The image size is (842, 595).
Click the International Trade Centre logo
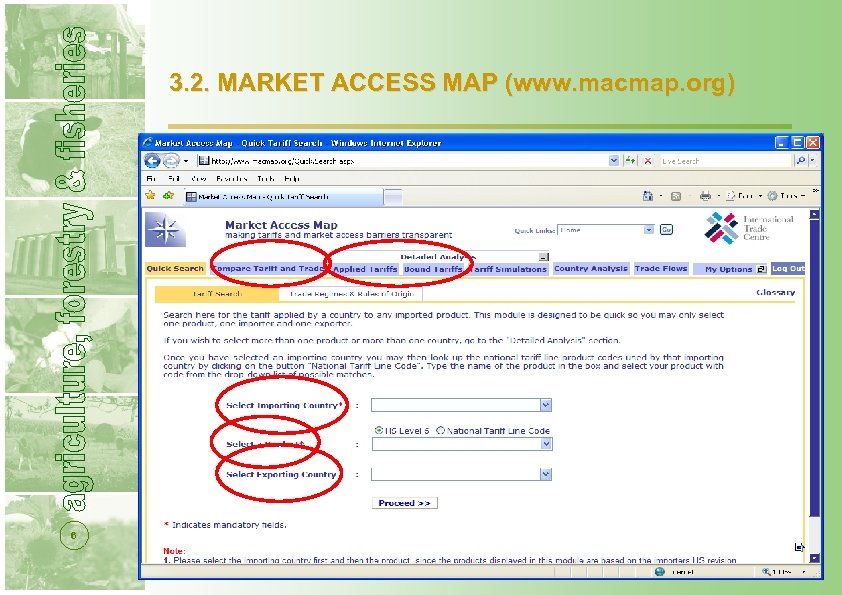pos(724,228)
